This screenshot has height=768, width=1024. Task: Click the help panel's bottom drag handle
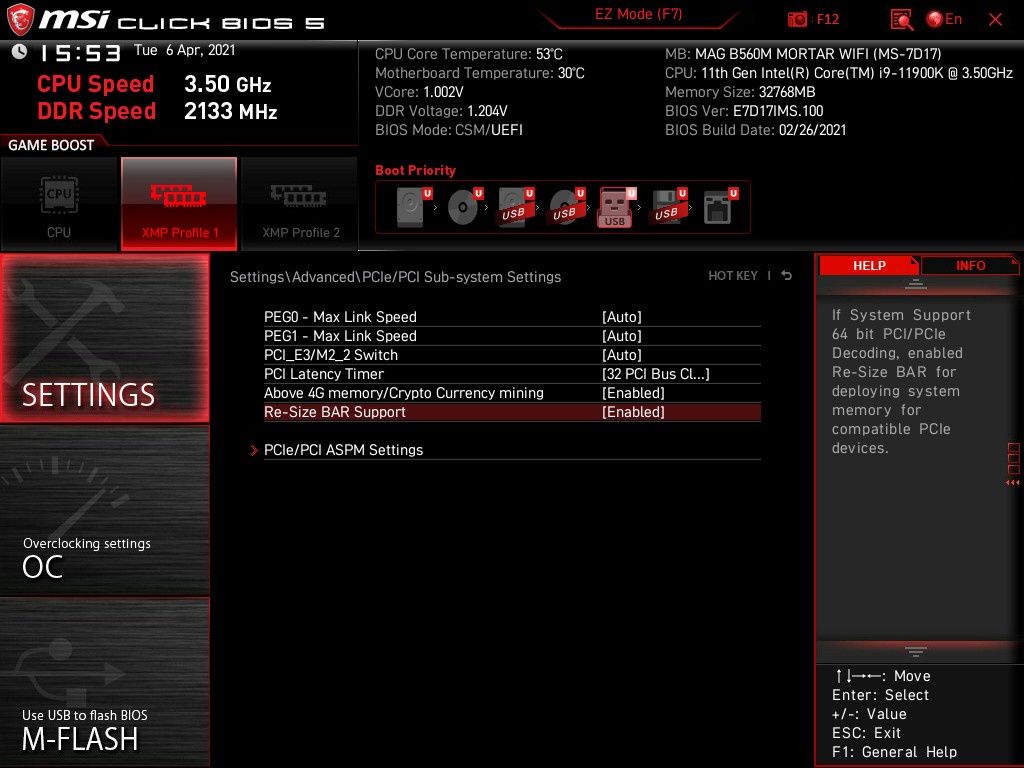[916, 651]
